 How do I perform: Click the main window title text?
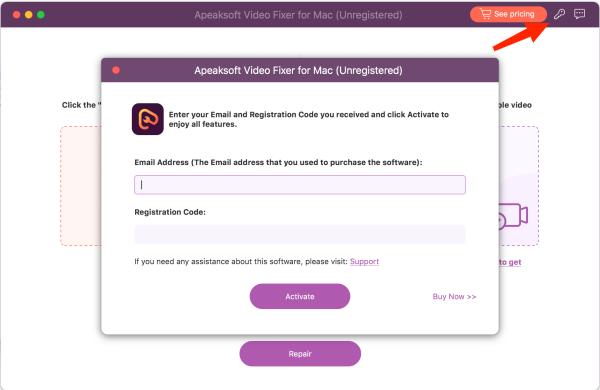coord(298,15)
